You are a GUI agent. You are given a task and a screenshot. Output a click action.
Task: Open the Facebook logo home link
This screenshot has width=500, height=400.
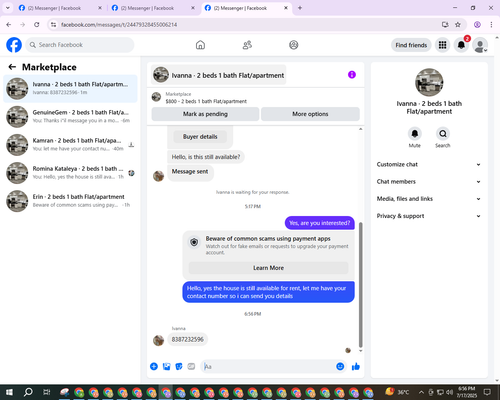pos(14,45)
